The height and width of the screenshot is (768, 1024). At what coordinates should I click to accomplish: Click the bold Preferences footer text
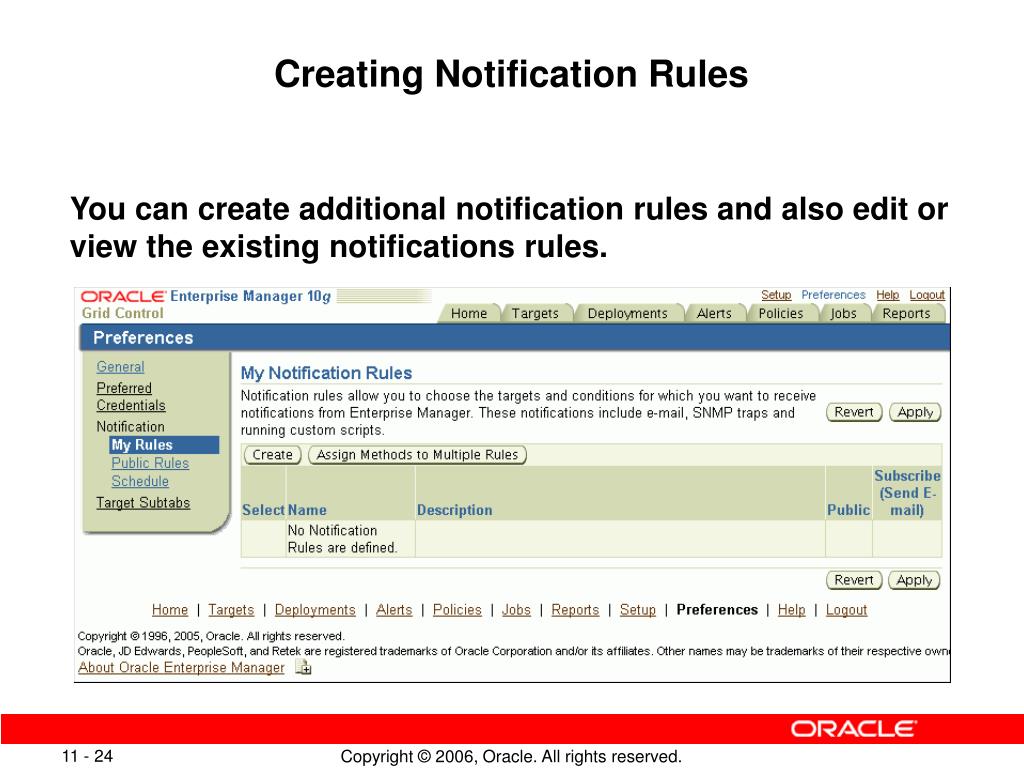pos(717,610)
